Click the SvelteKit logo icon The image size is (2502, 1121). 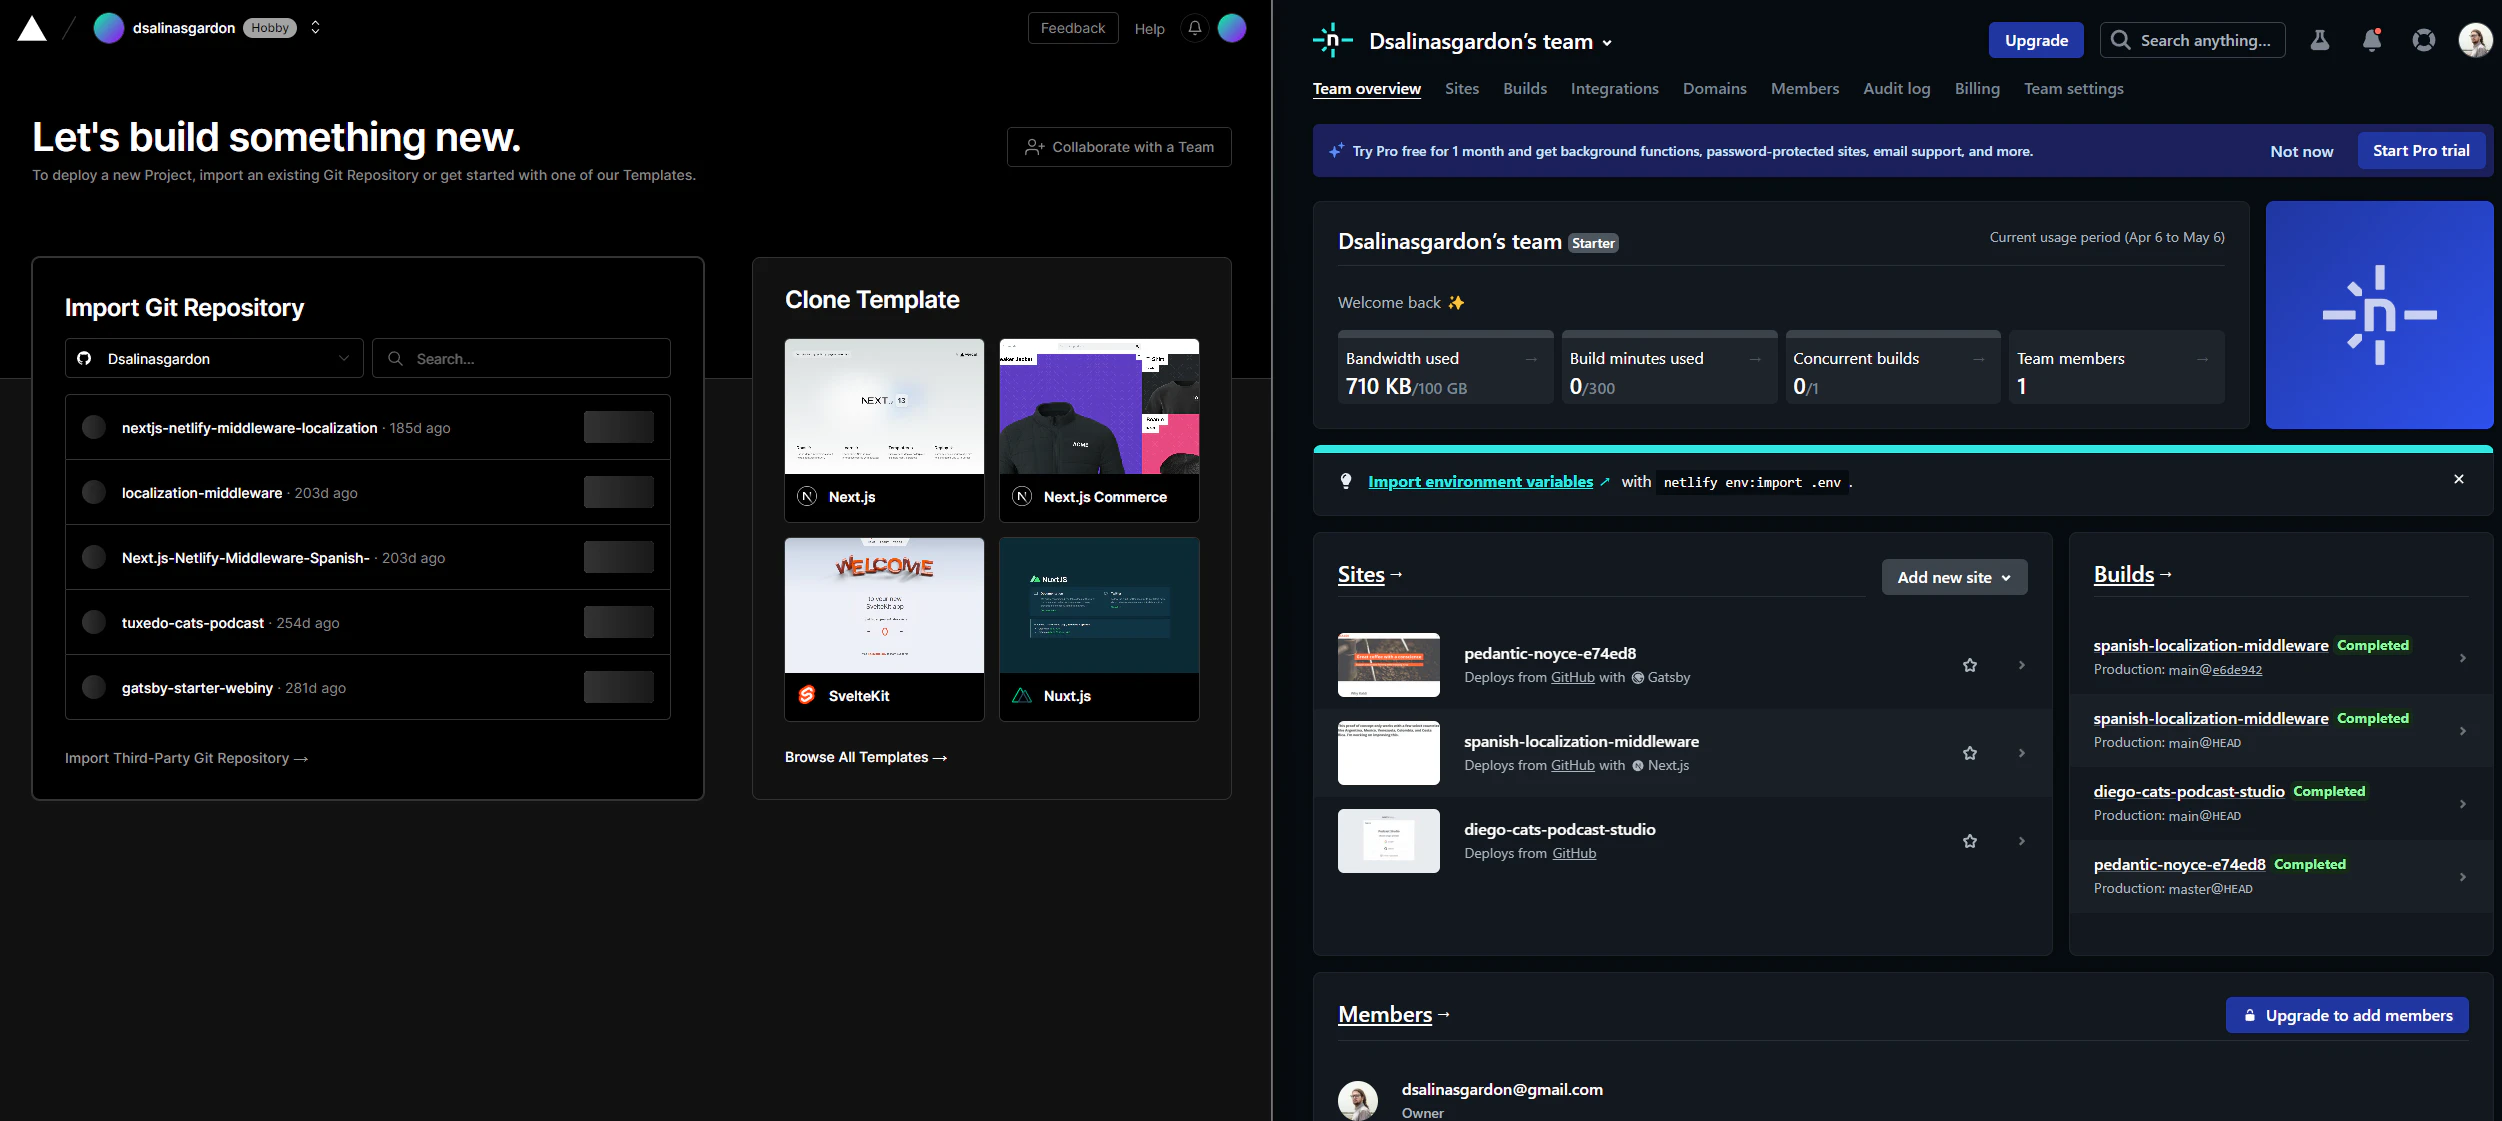(807, 695)
